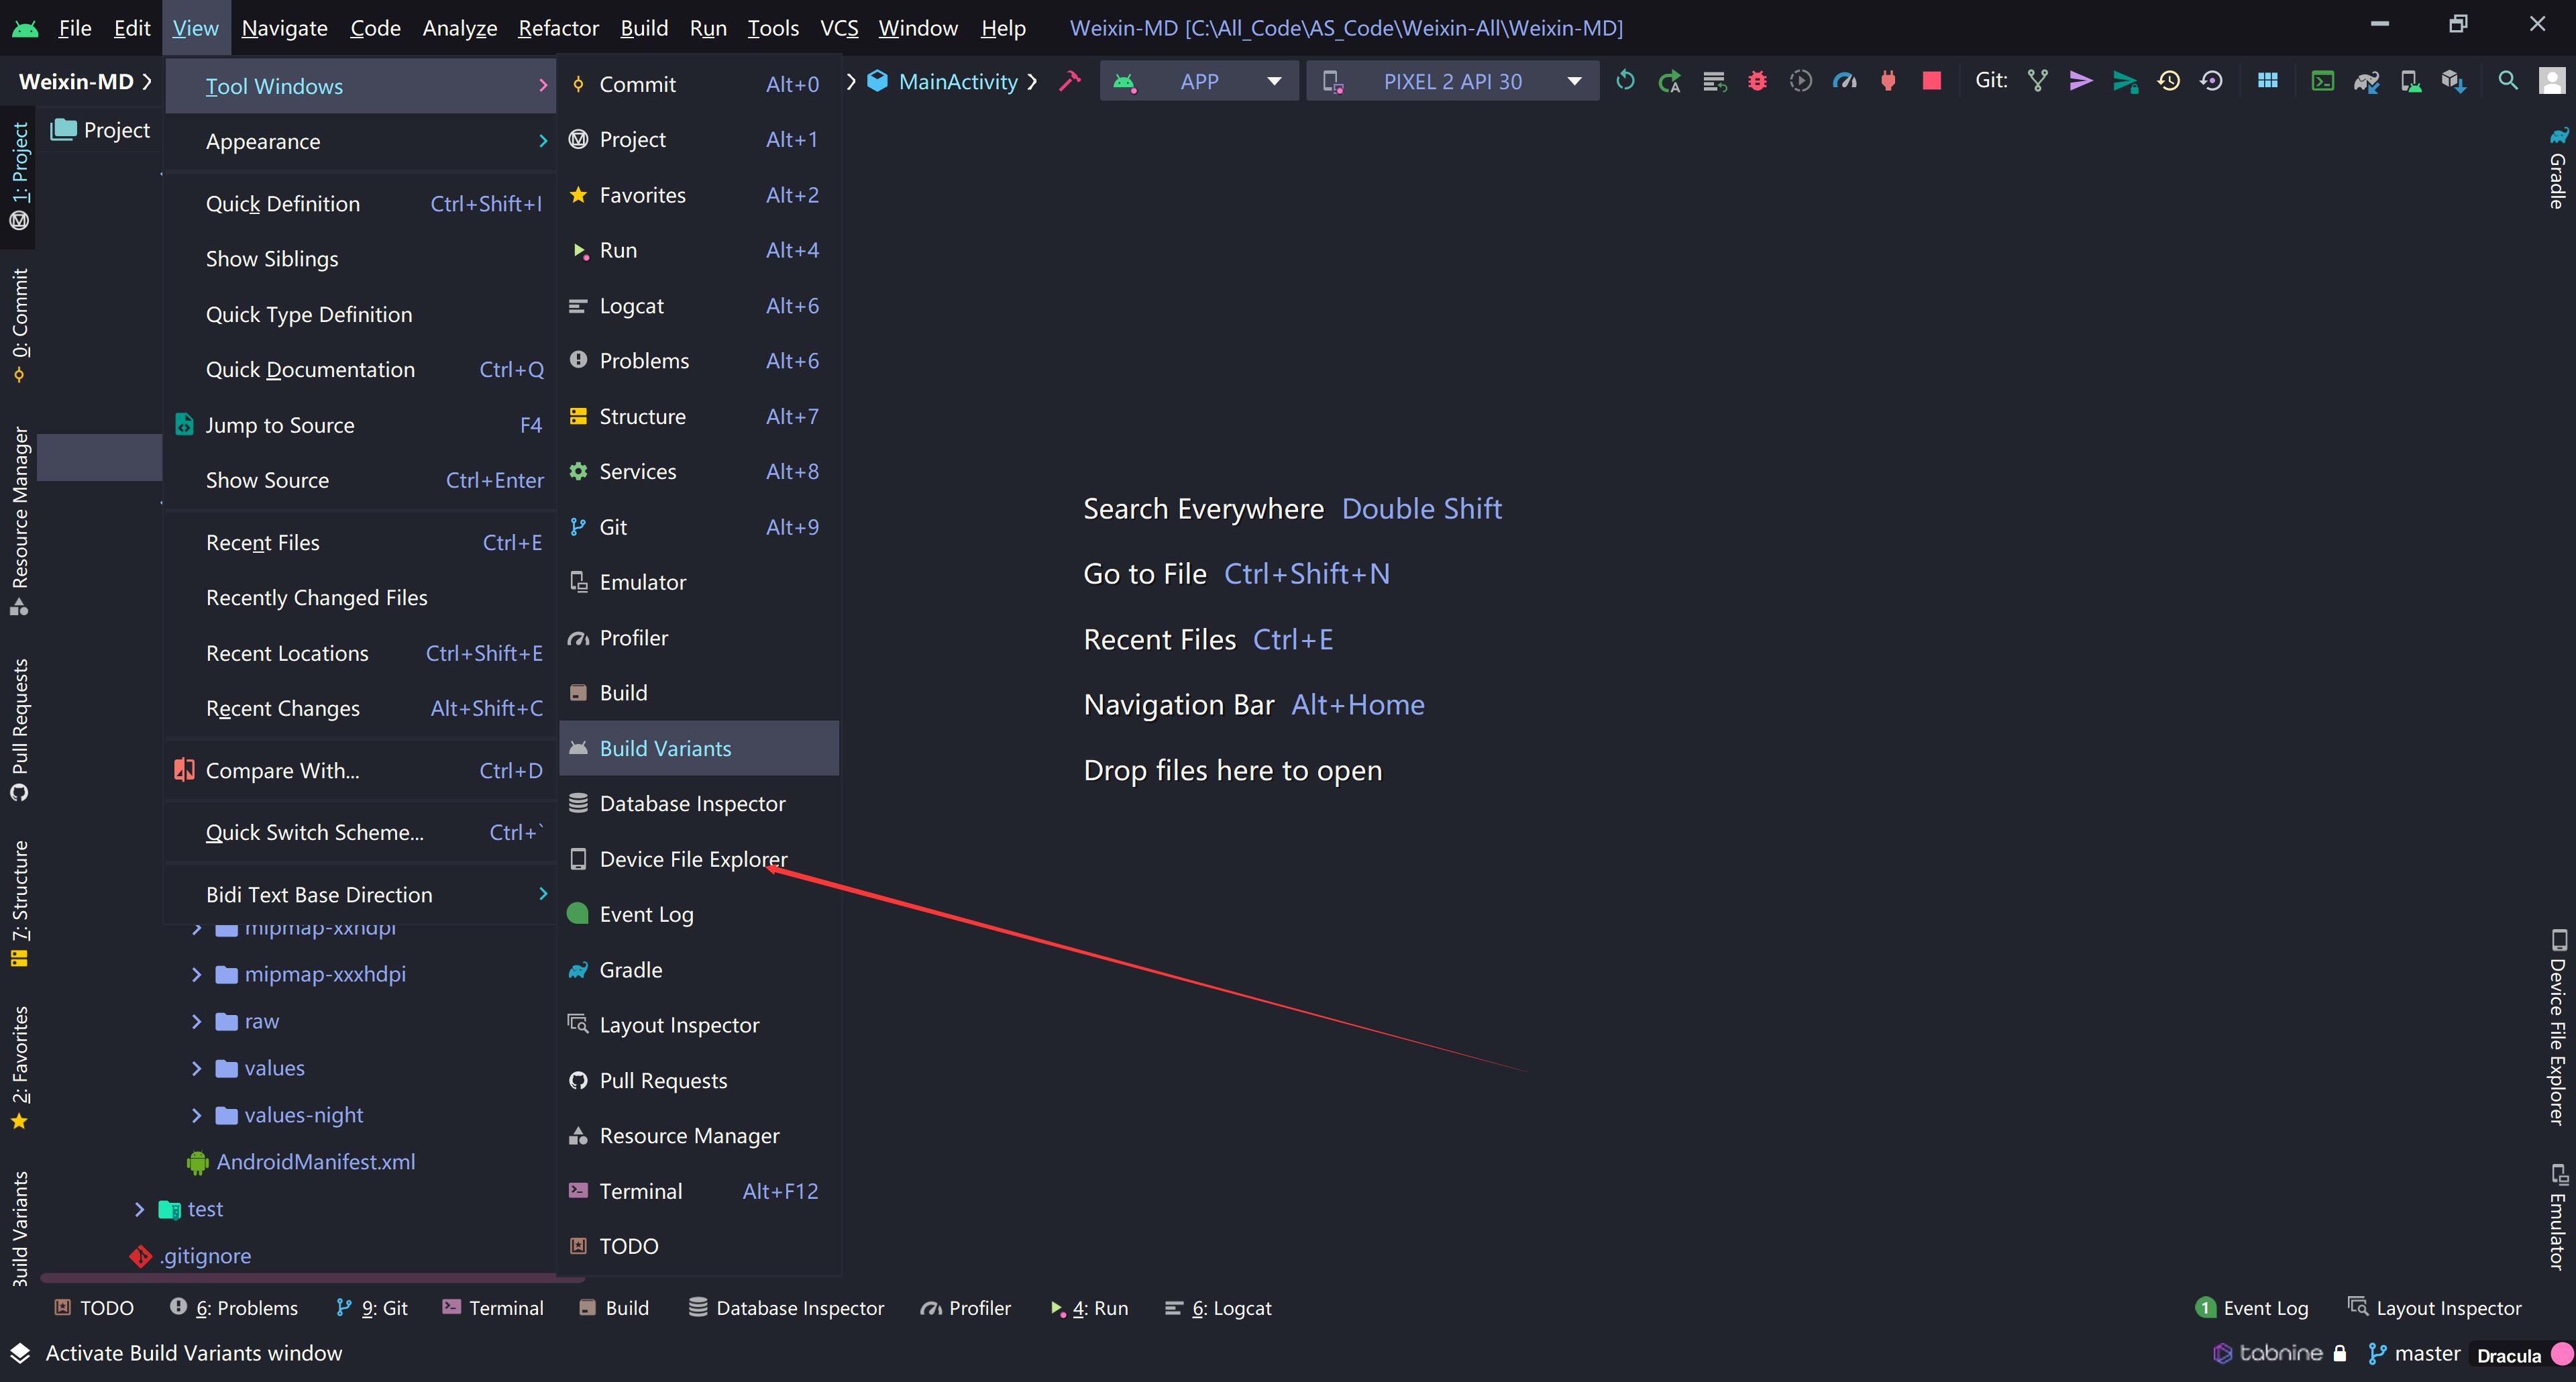Click the master branch in status bar

[x=2415, y=1353]
